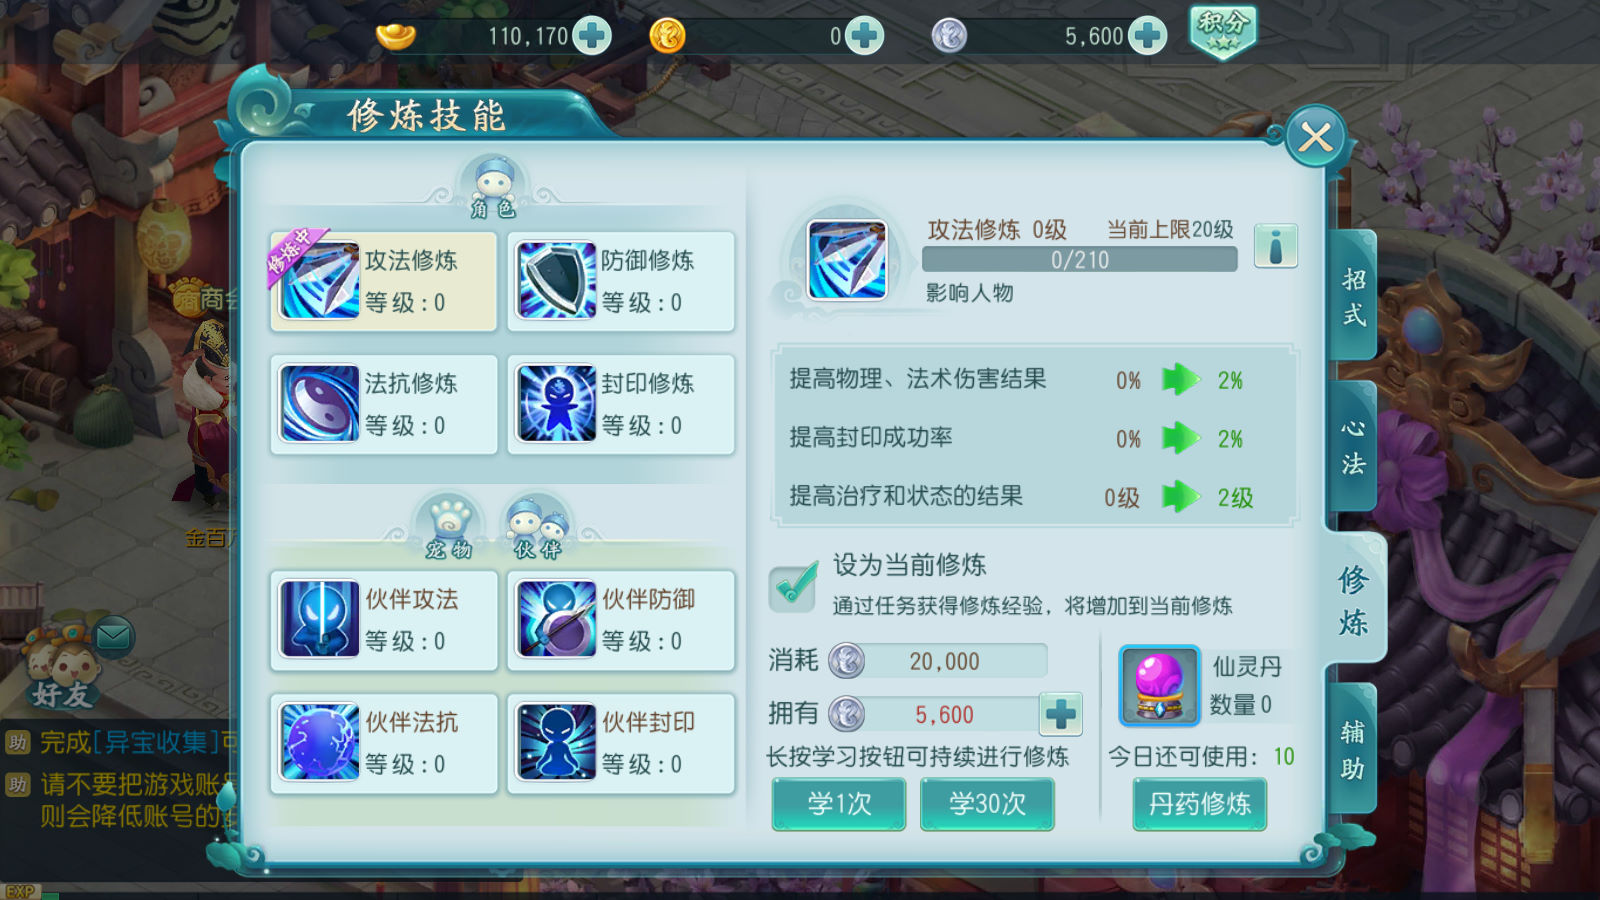Toggle the 设为当前修炼 checkbox
Screen dimensions: 1600x900
click(794, 587)
